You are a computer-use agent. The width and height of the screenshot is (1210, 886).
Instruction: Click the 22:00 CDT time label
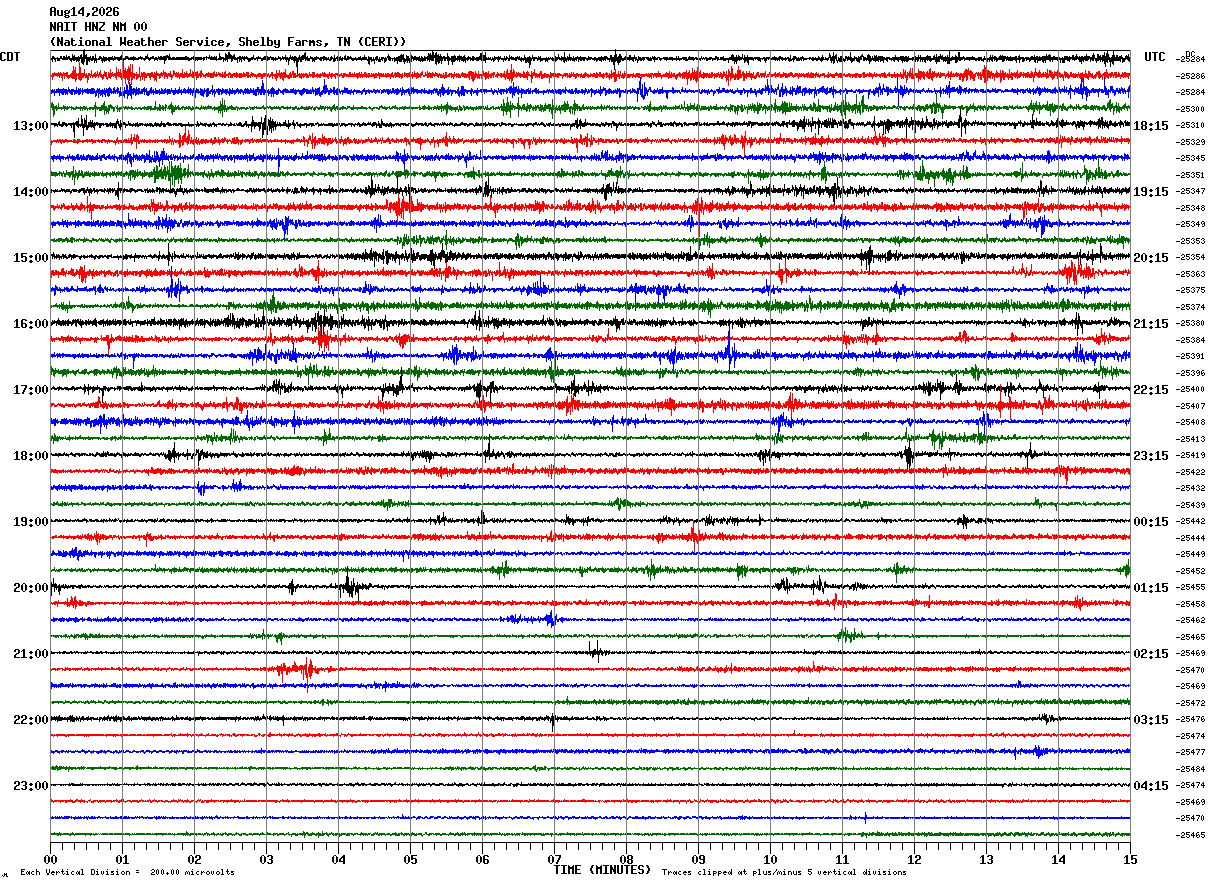(x=30, y=719)
